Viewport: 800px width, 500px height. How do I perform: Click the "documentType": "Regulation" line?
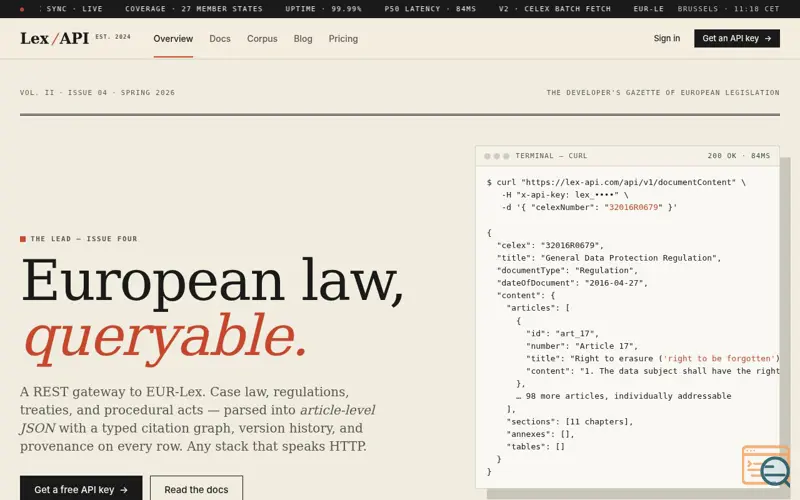click(x=567, y=270)
